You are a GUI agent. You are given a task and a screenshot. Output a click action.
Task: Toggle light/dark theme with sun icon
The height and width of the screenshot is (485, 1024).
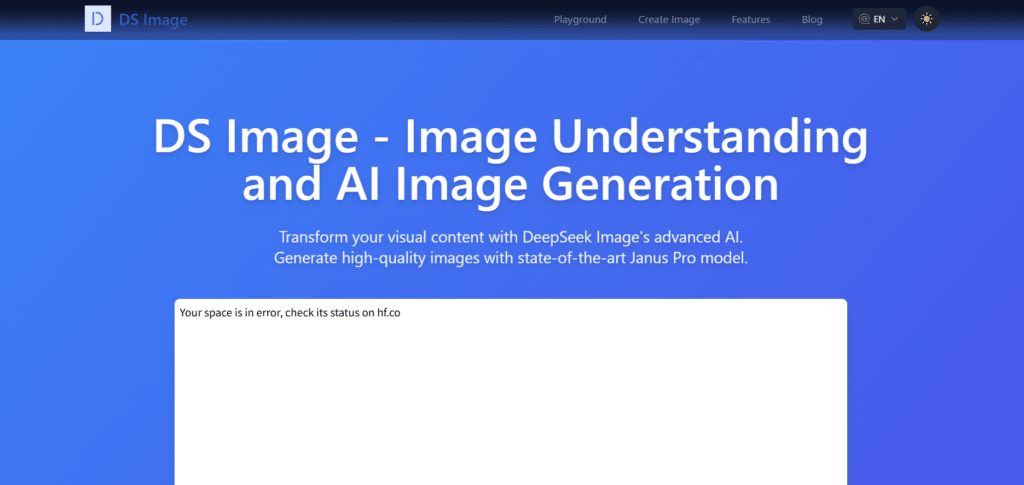point(926,19)
